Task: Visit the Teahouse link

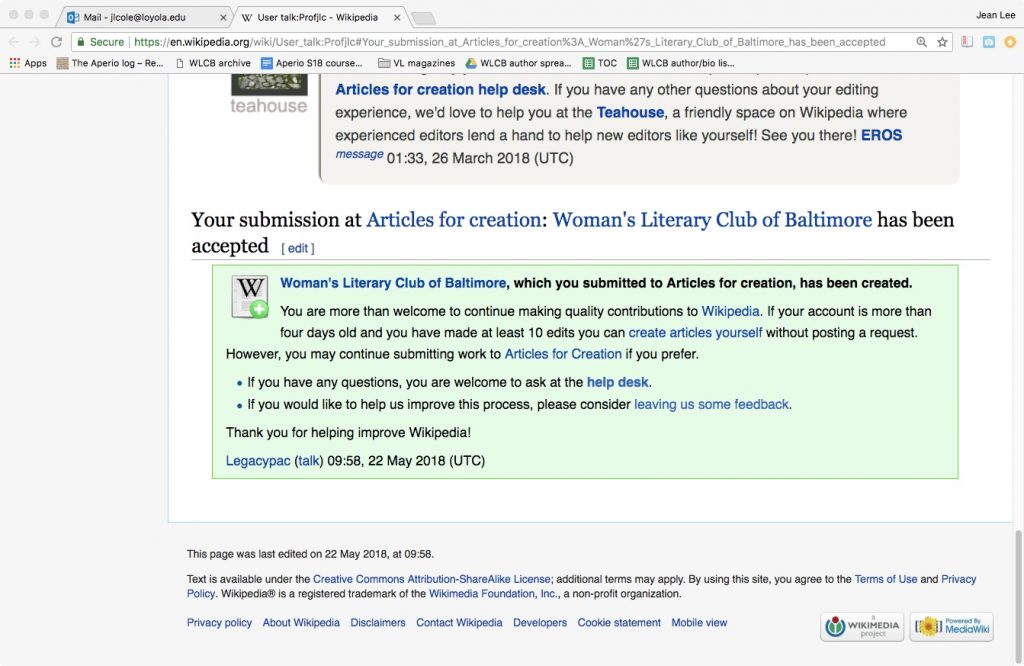Action: tap(630, 113)
